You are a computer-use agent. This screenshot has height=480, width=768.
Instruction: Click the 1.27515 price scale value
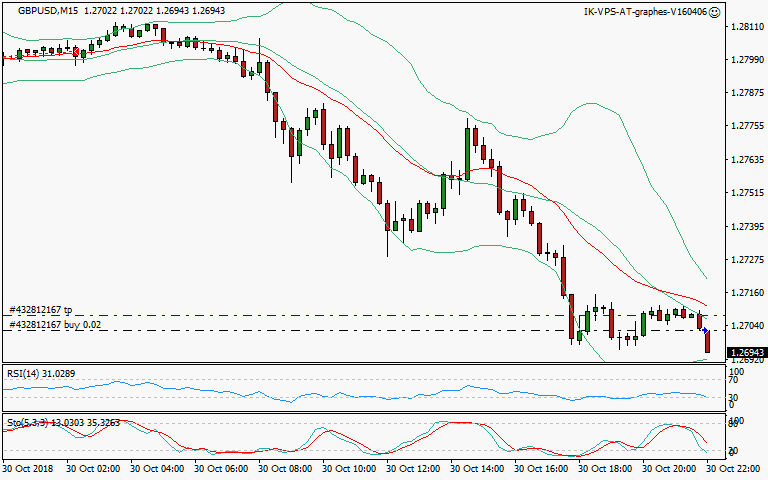coord(747,193)
